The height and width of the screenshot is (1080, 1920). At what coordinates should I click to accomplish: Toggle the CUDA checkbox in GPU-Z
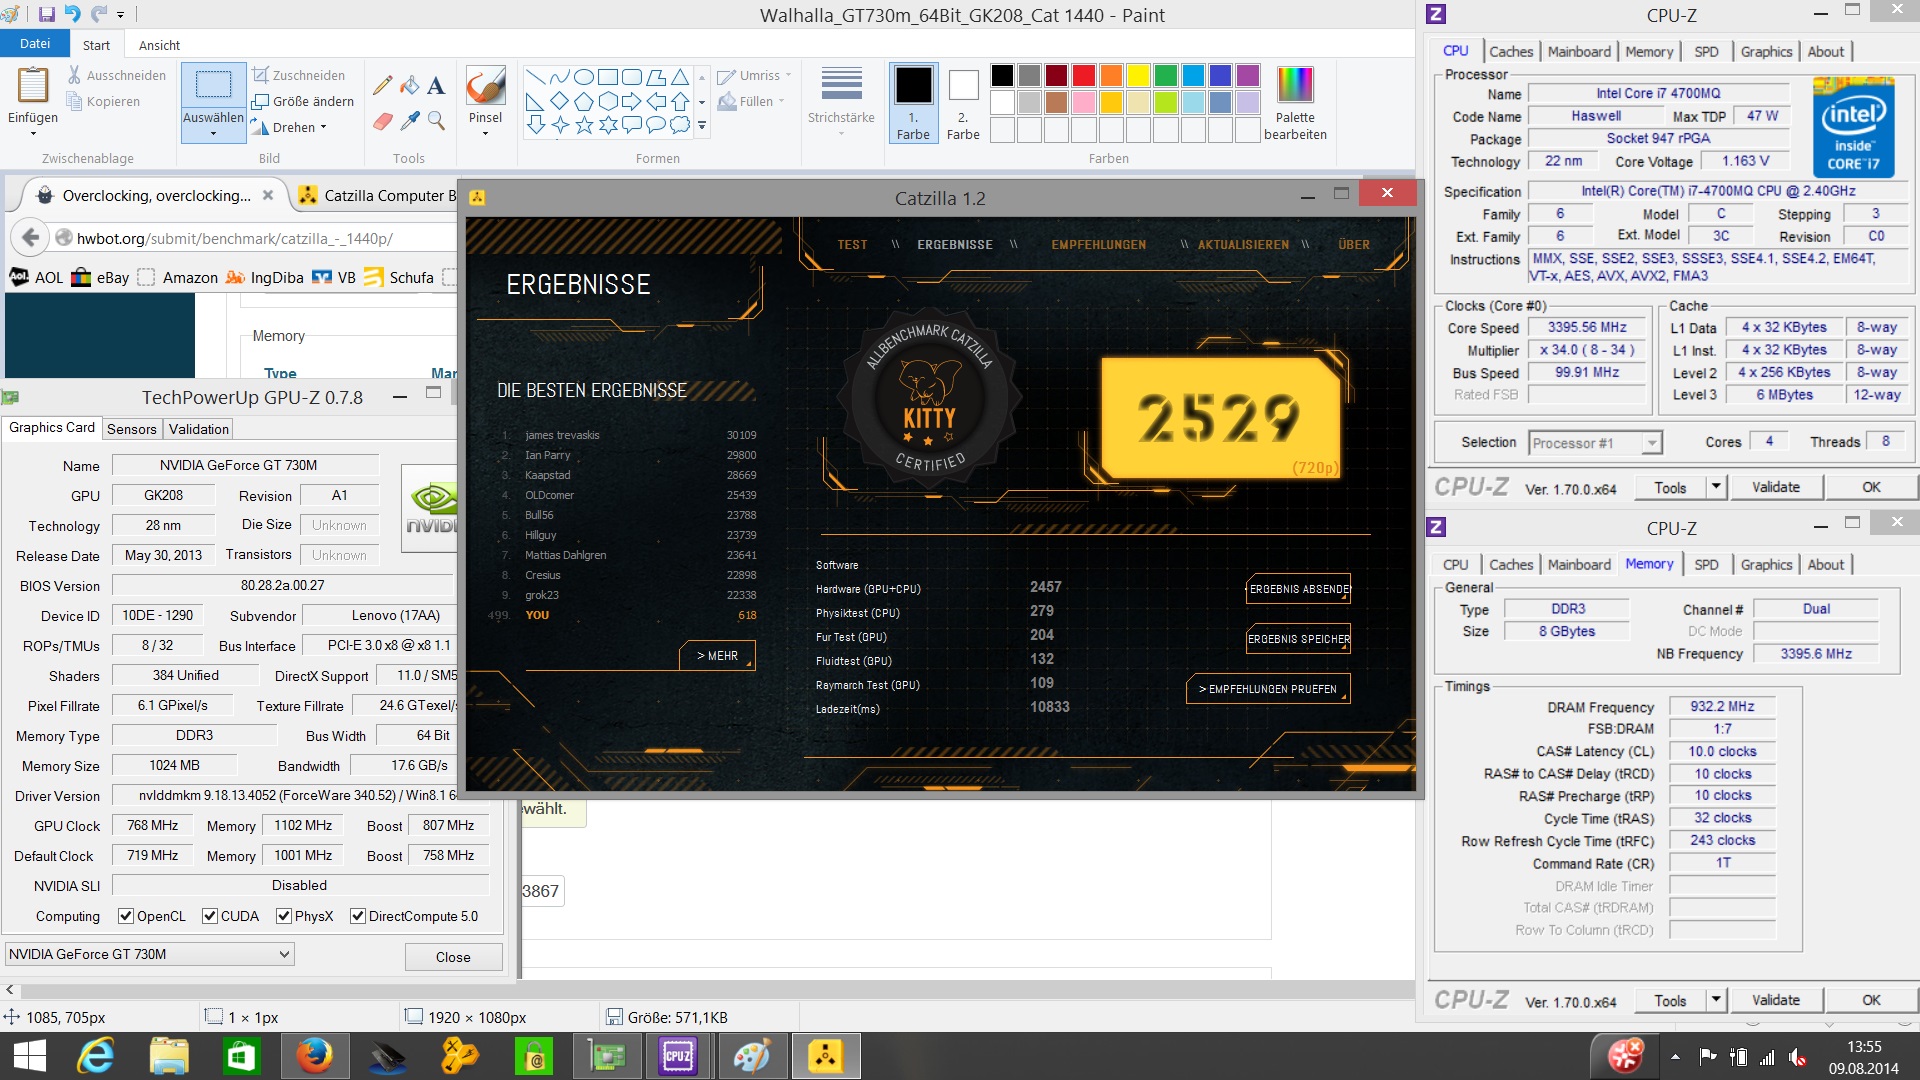(210, 916)
